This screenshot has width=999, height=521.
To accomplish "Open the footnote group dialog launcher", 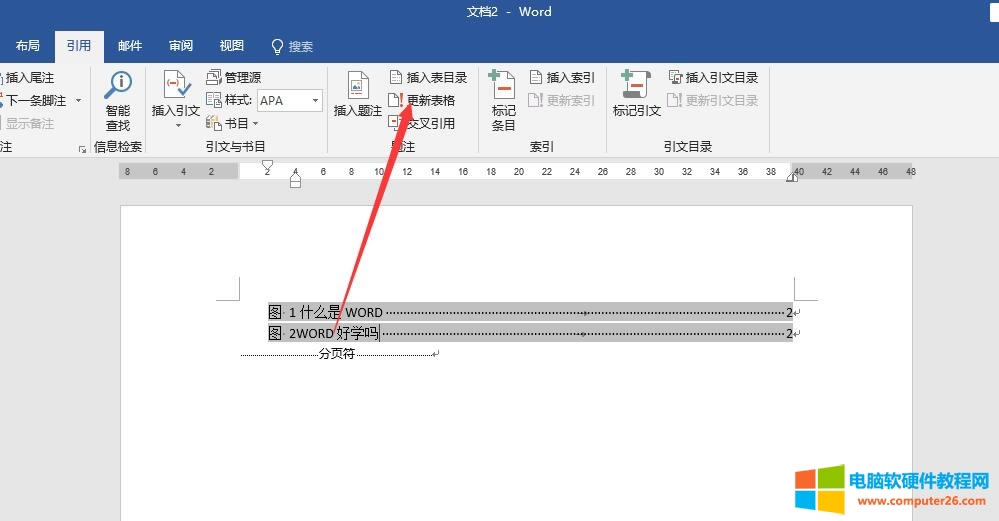I will (x=82, y=149).
